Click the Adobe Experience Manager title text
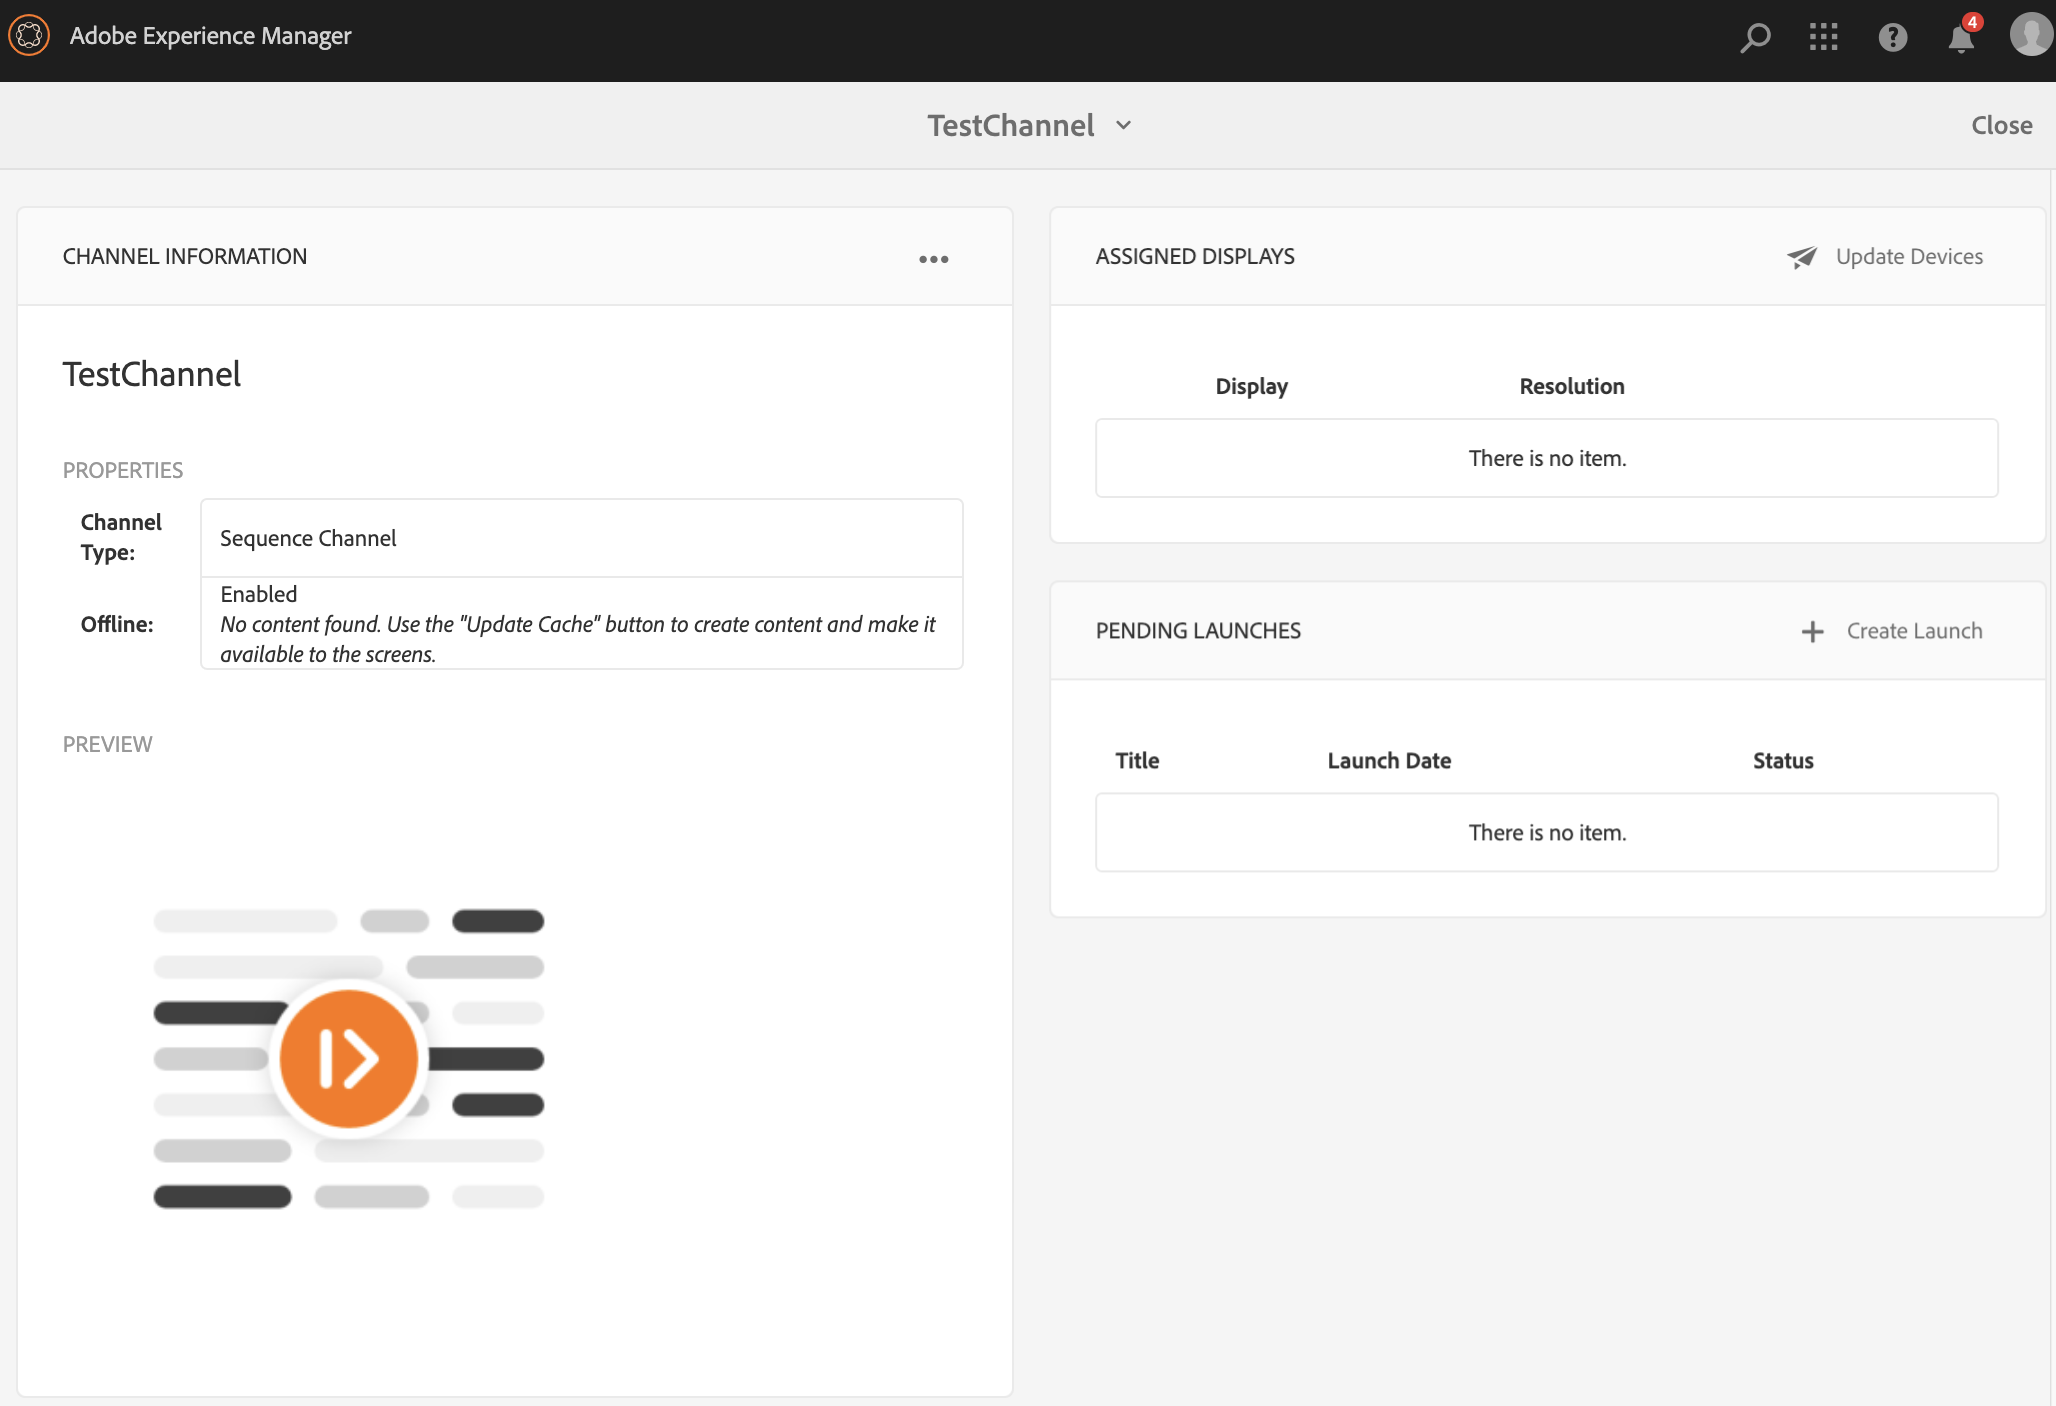 (210, 36)
